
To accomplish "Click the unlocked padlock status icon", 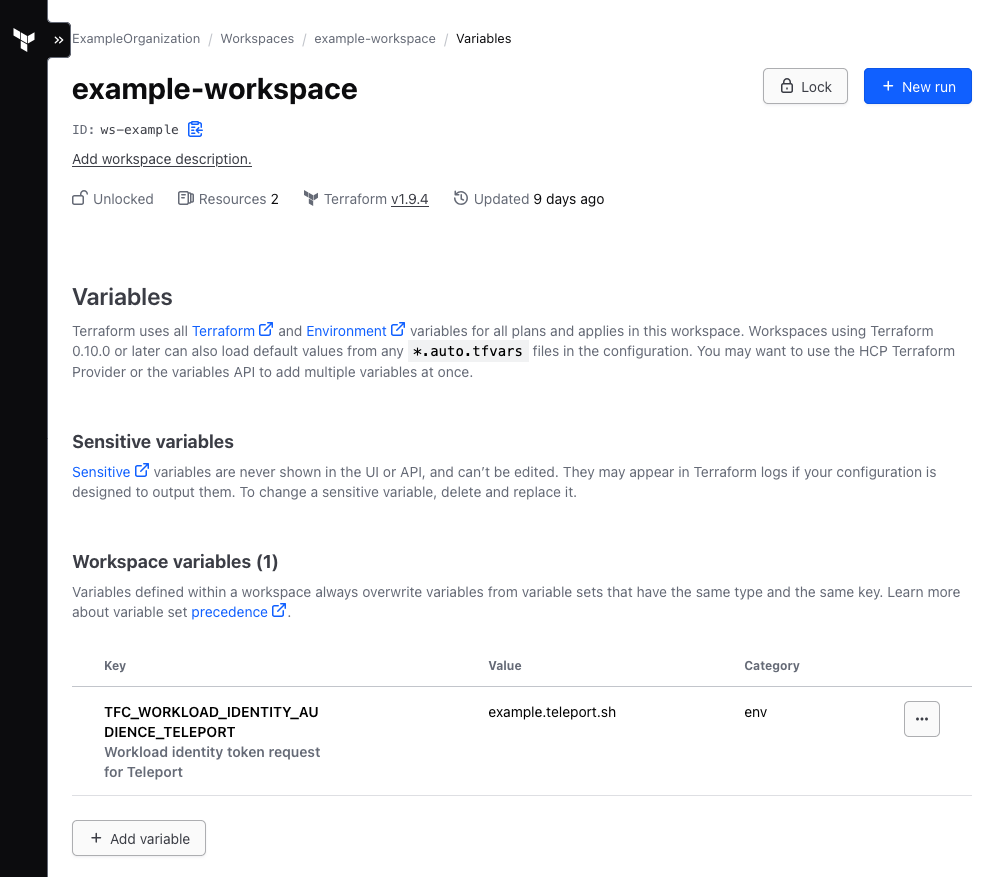I will [79, 198].
